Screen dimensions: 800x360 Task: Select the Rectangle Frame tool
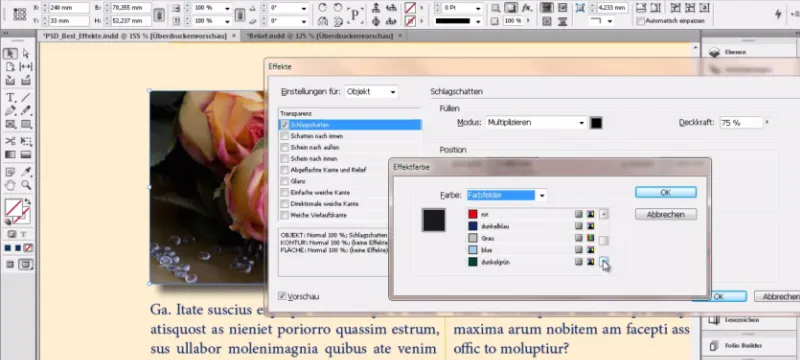tap(10, 124)
